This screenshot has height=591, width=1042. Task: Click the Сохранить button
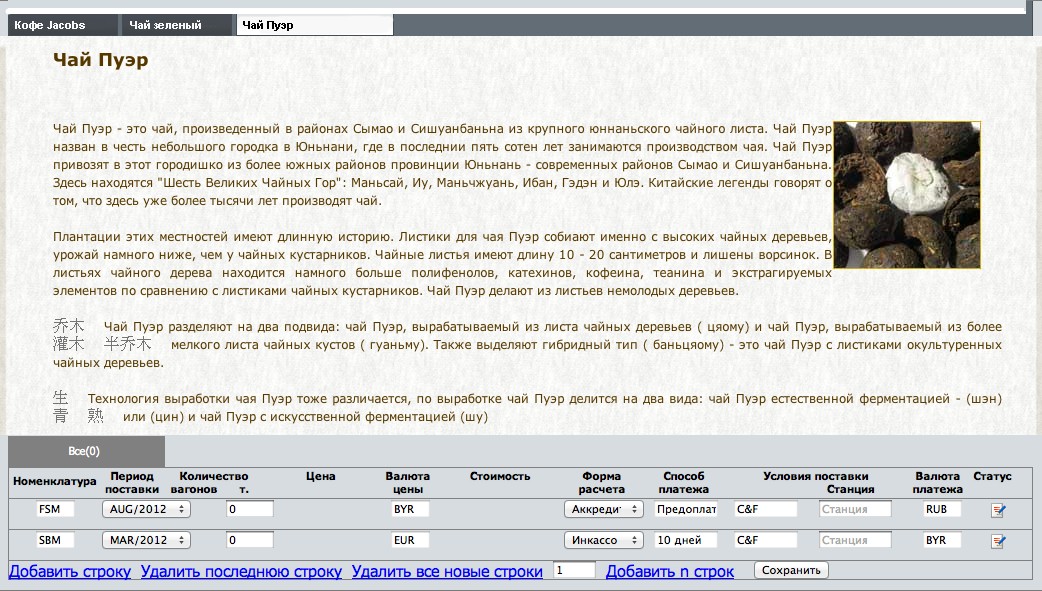click(791, 570)
